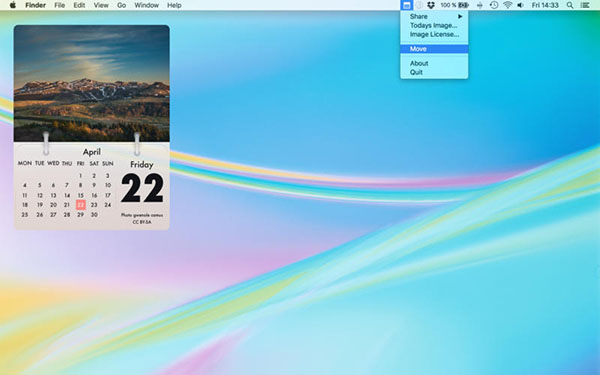Click the small plug icon next to battery

pyautogui.click(x=479, y=5)
